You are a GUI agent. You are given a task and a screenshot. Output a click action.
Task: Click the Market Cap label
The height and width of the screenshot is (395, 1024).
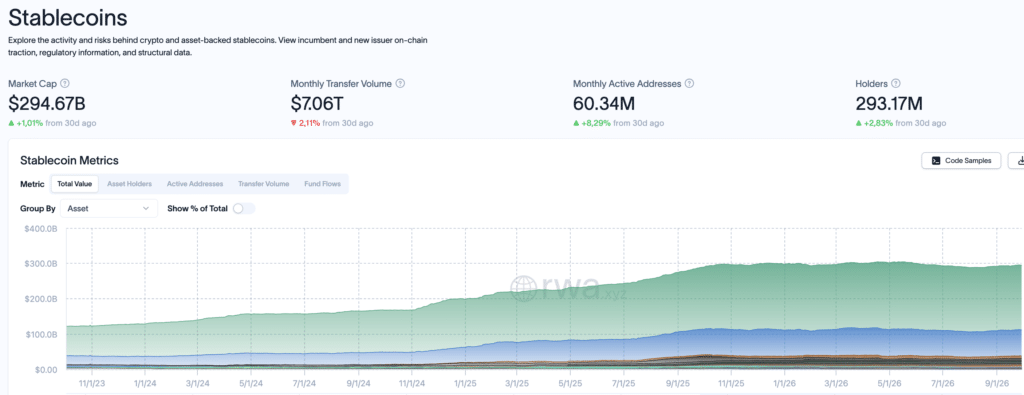click(x=33, y=84)
